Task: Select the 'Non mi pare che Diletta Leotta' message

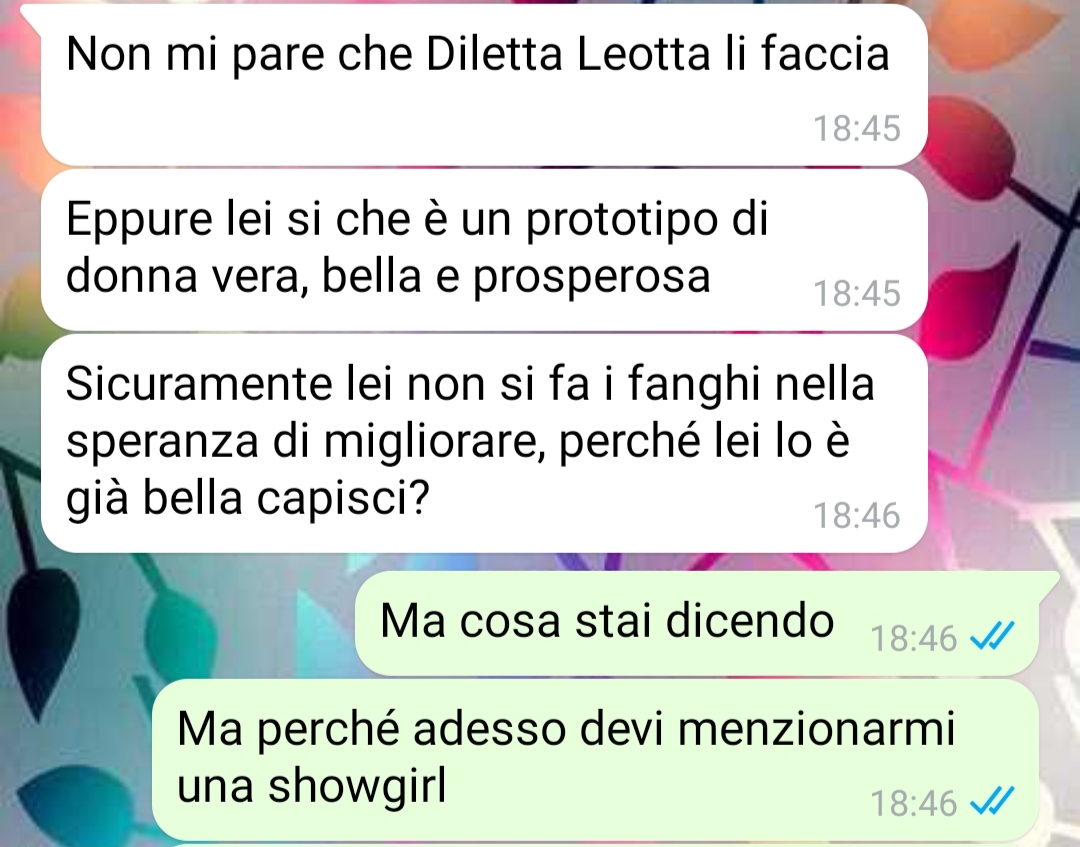Action: click(x=484, y=85)
